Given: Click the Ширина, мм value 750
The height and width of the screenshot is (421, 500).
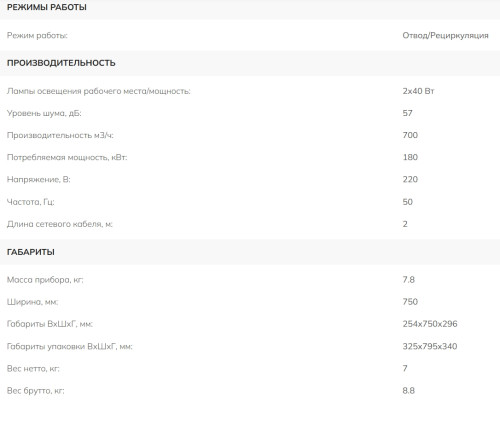Looking at the screenshot, I should pyautogui.click(x=410, y=302).
